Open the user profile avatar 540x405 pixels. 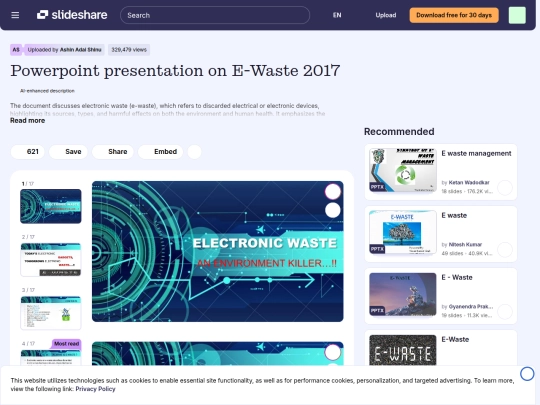coord(517,15)
